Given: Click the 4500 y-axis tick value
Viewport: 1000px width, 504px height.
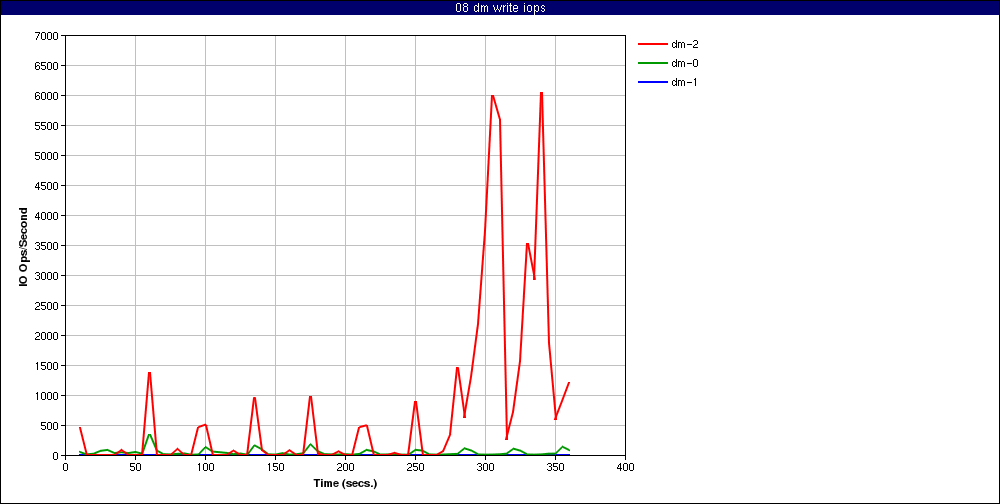Looking at the screenshot, I should pos(46,186).
